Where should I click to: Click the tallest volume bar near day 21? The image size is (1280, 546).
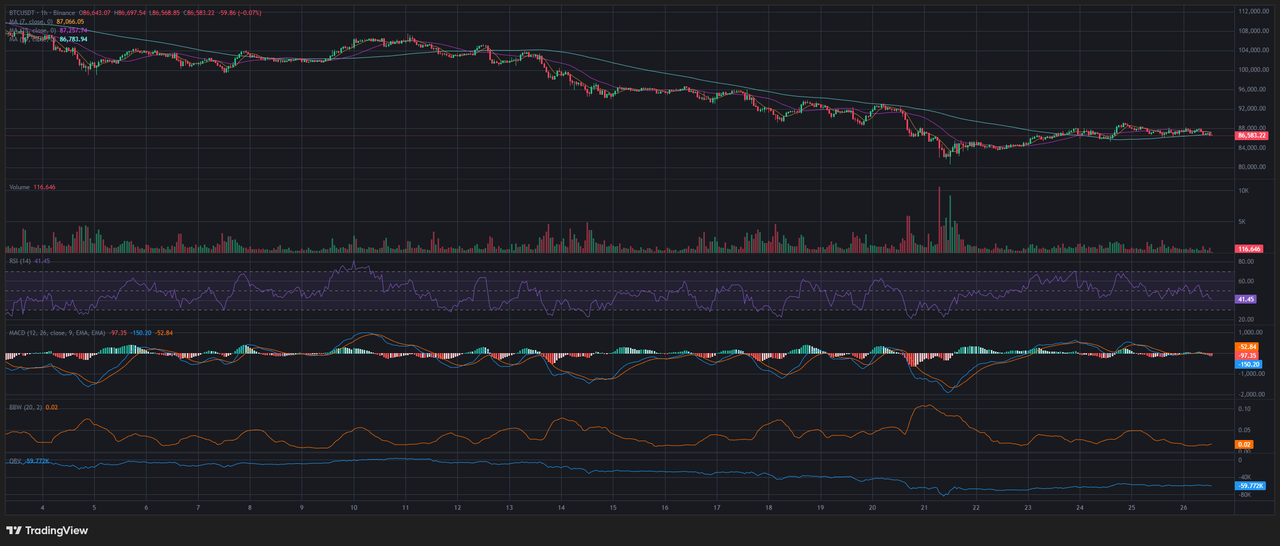tap(939, 220)
